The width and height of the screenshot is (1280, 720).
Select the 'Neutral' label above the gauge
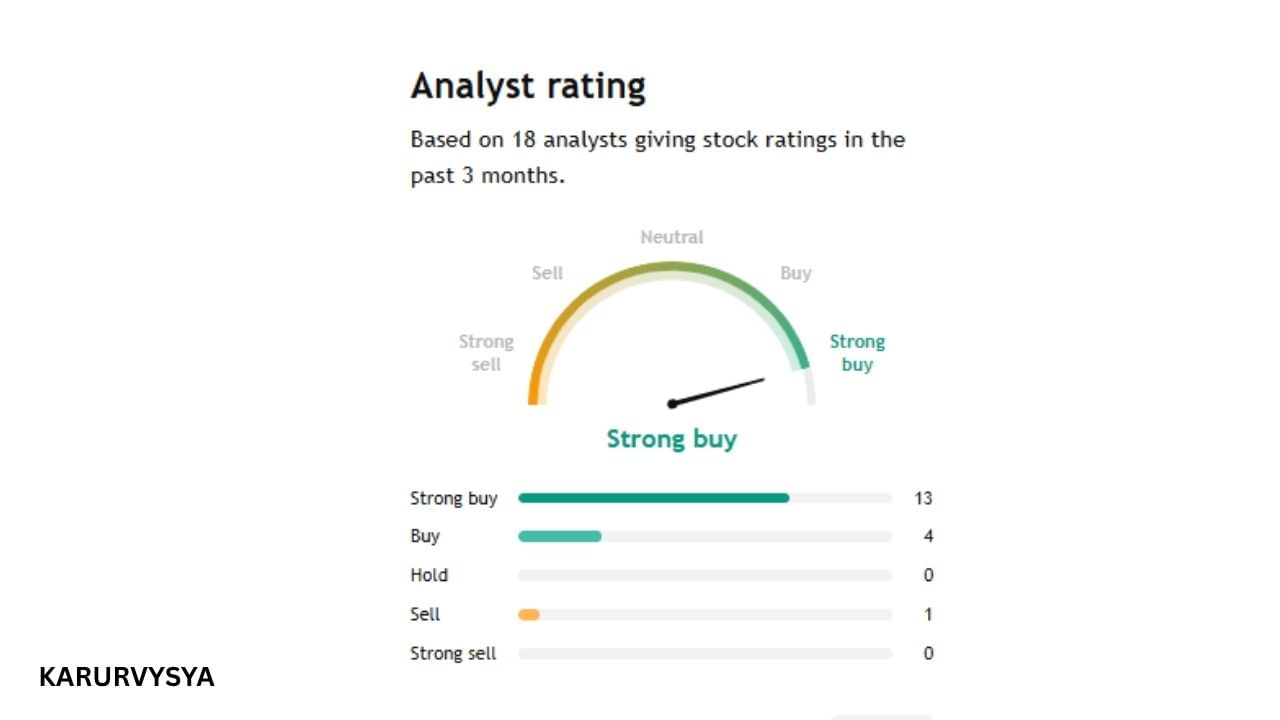click(x=672, y=237)
